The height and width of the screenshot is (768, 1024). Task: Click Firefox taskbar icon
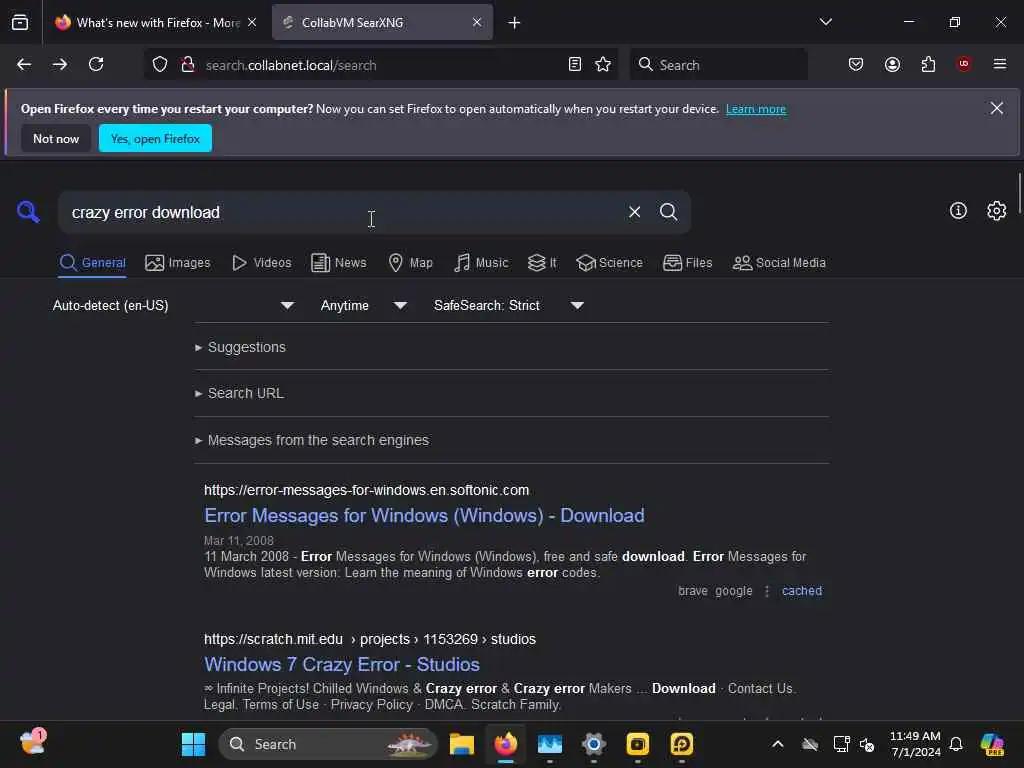(505, 744)
